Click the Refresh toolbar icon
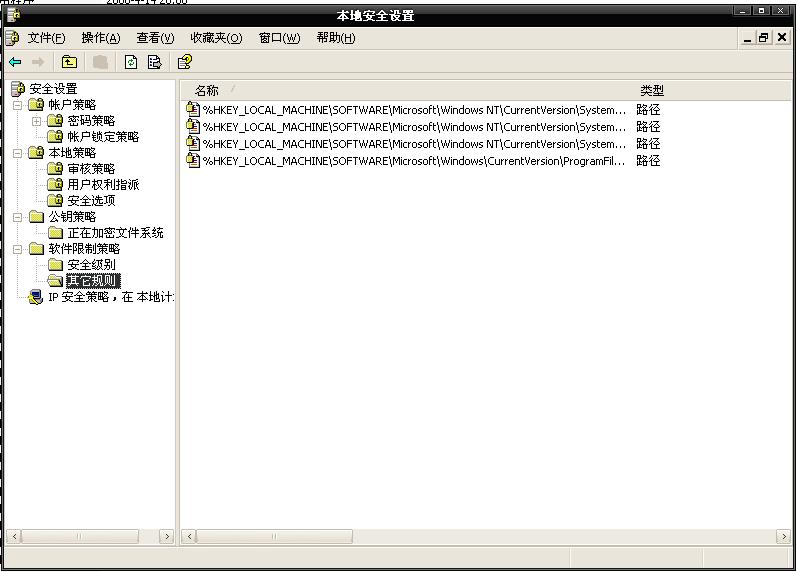The image size is (797, 572). click(131, 62)
